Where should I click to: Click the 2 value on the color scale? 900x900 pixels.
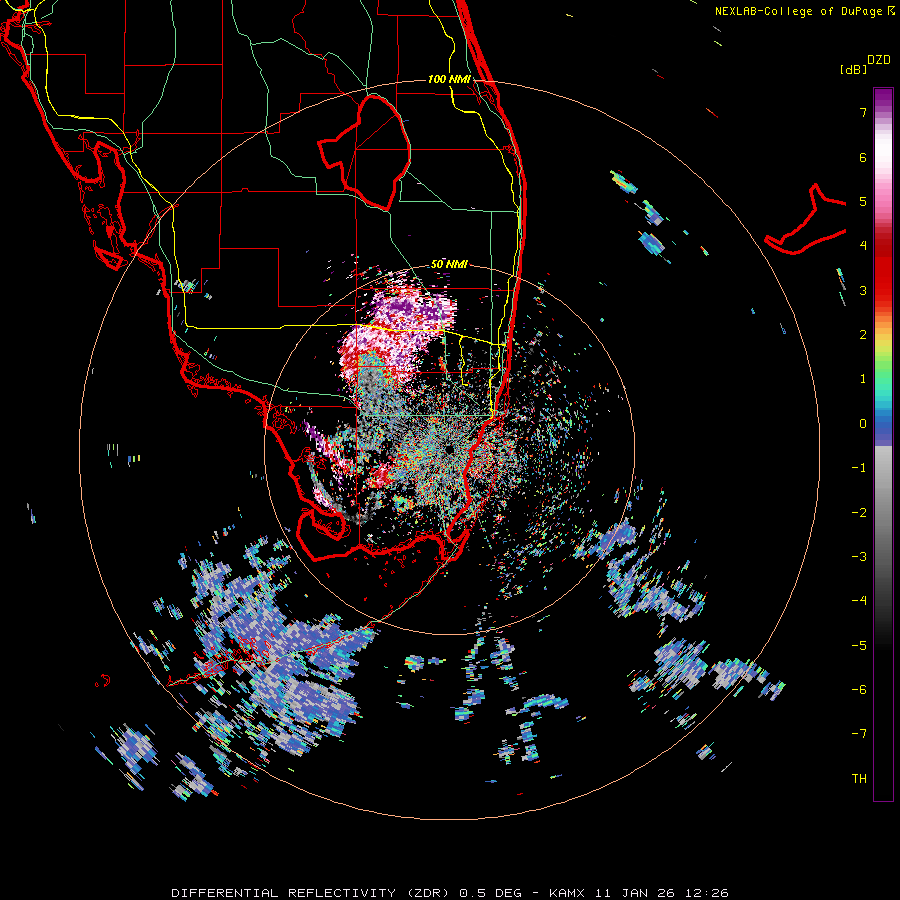(x=863, y=335)
